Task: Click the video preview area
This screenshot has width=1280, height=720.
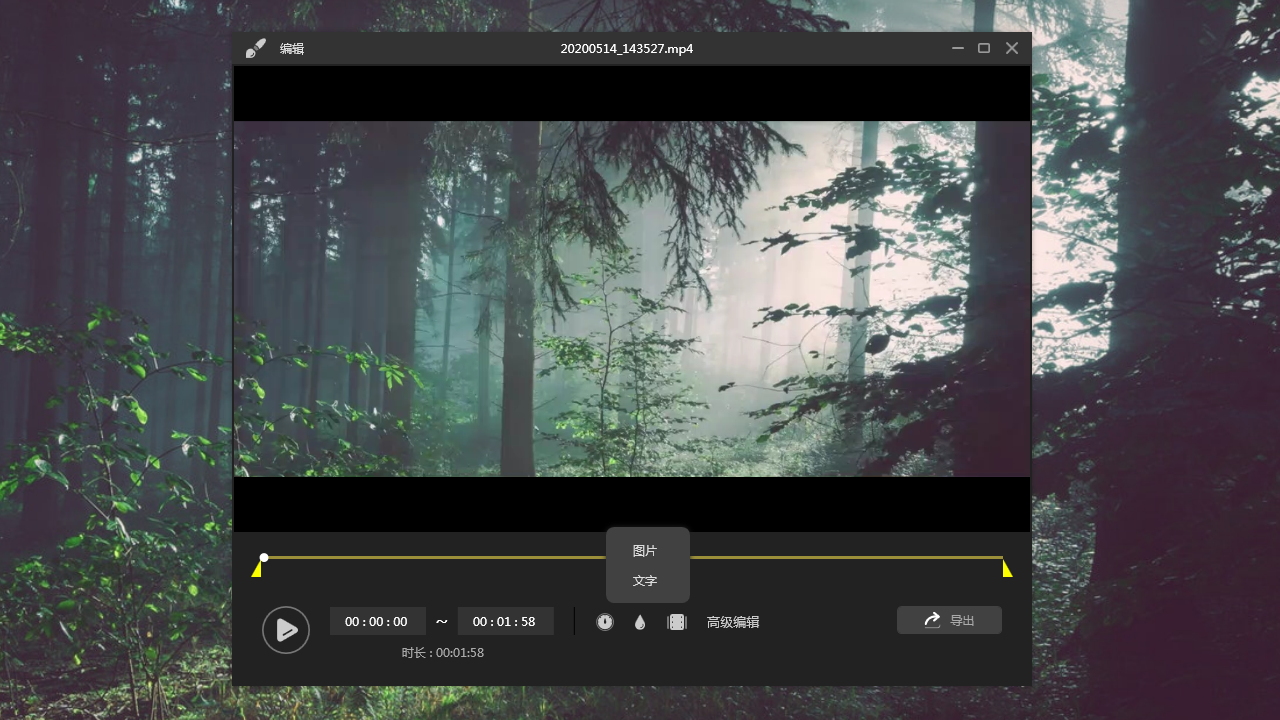Action: point(632,299)
